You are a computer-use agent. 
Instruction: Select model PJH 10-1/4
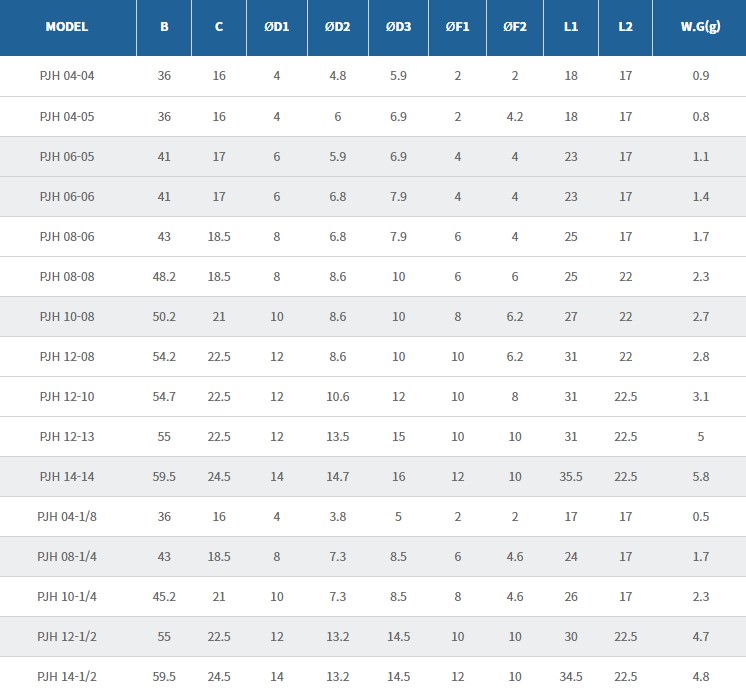pyautogui.click(x=67, y=597)
